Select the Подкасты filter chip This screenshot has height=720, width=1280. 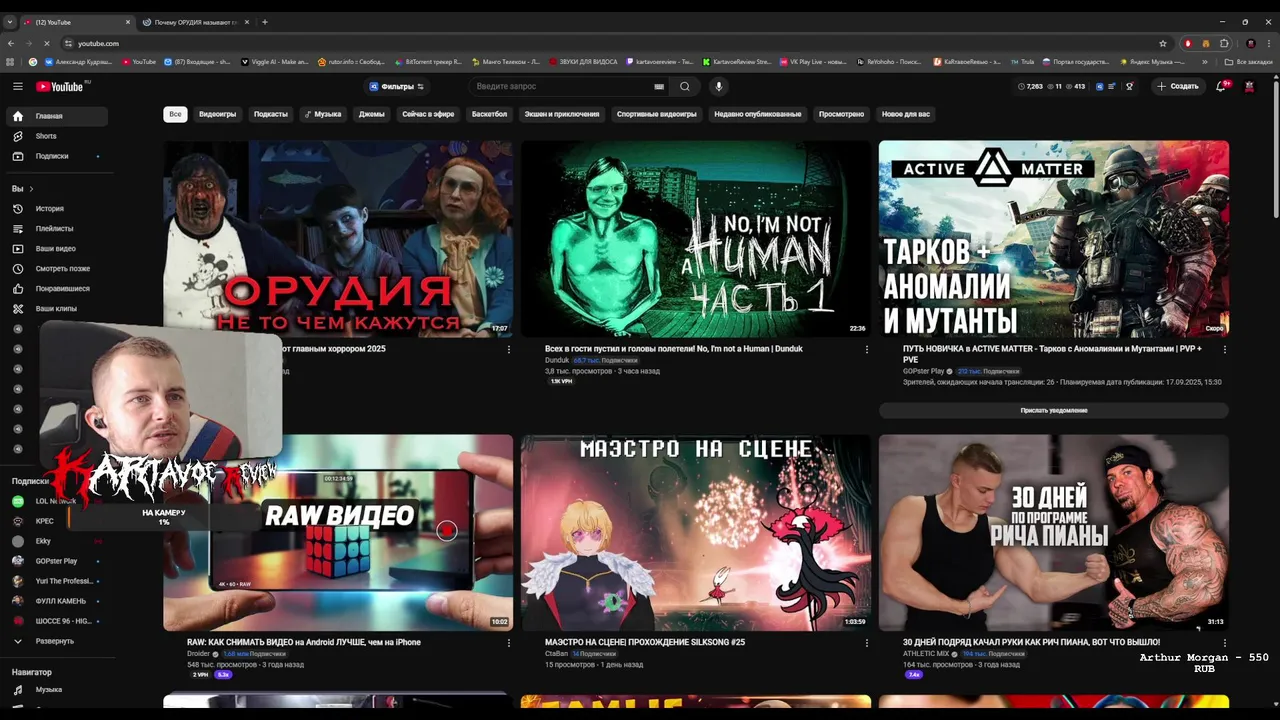pyautogui.click(x=270, y=114)
